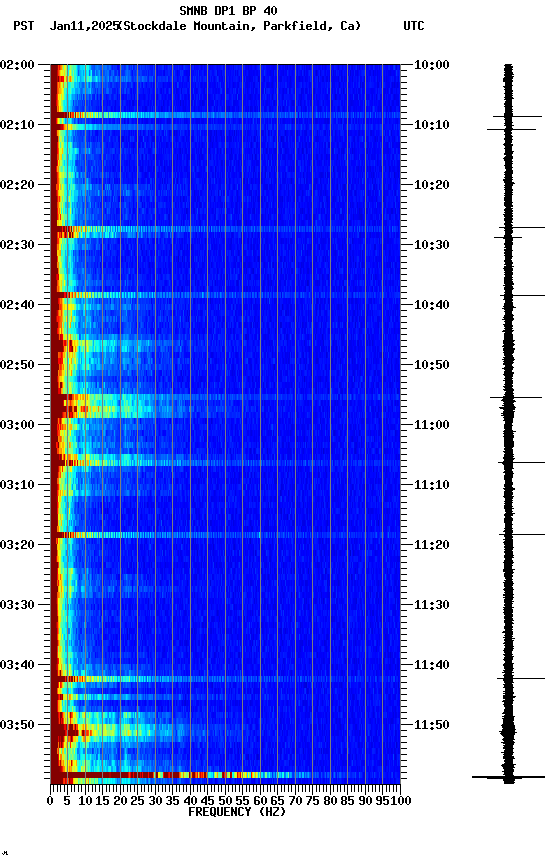
Task: Click the '11:50' UTC time label
Action: pos(432,725)
